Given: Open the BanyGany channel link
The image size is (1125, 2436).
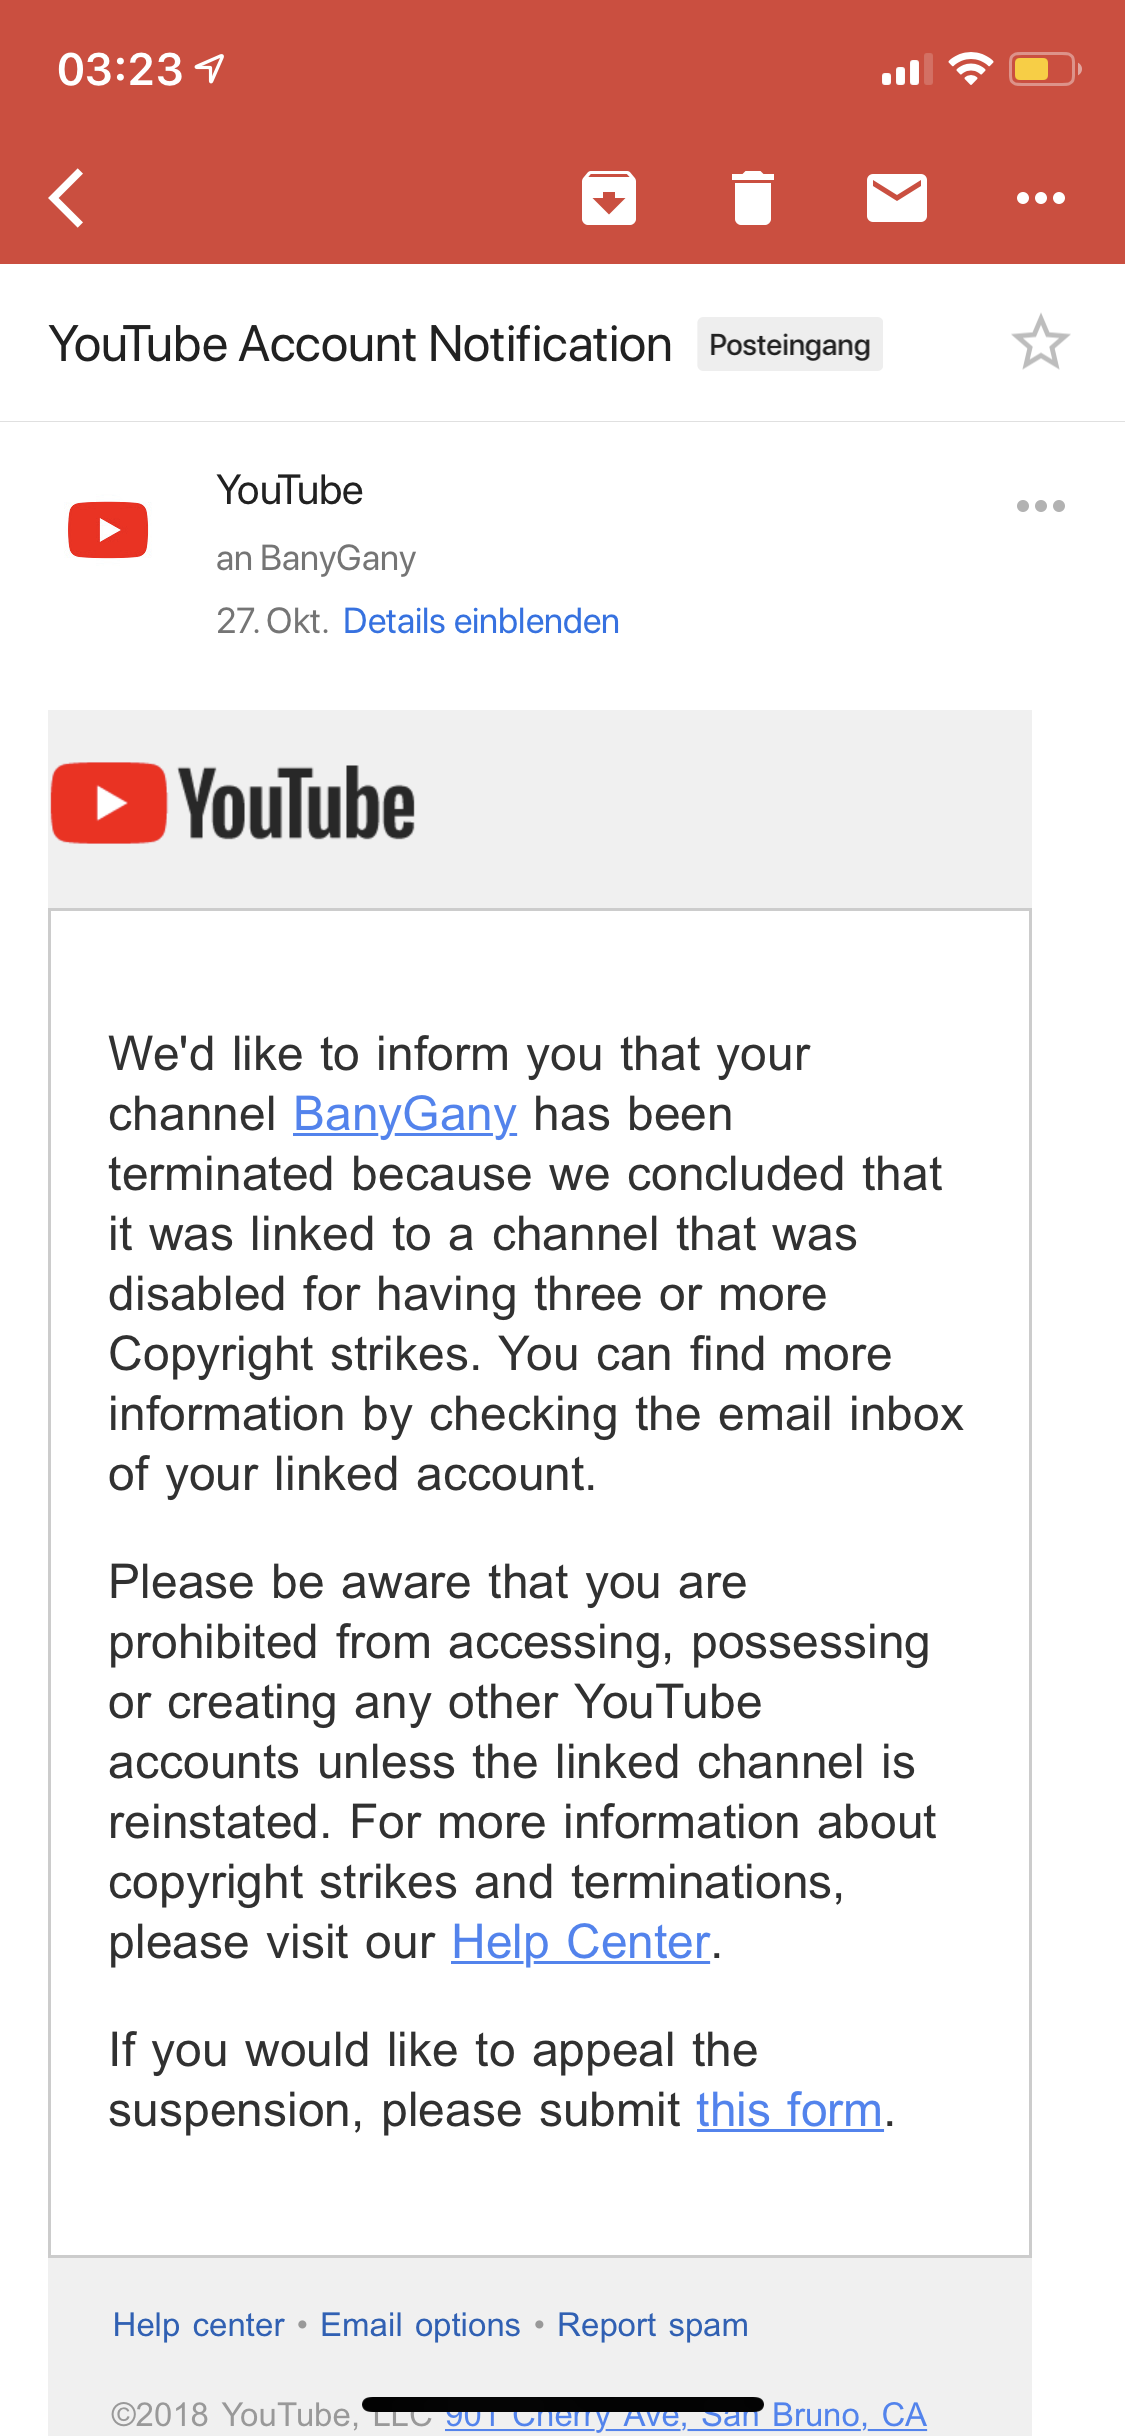Looking at the screenshot, I should coord(405,1114).
